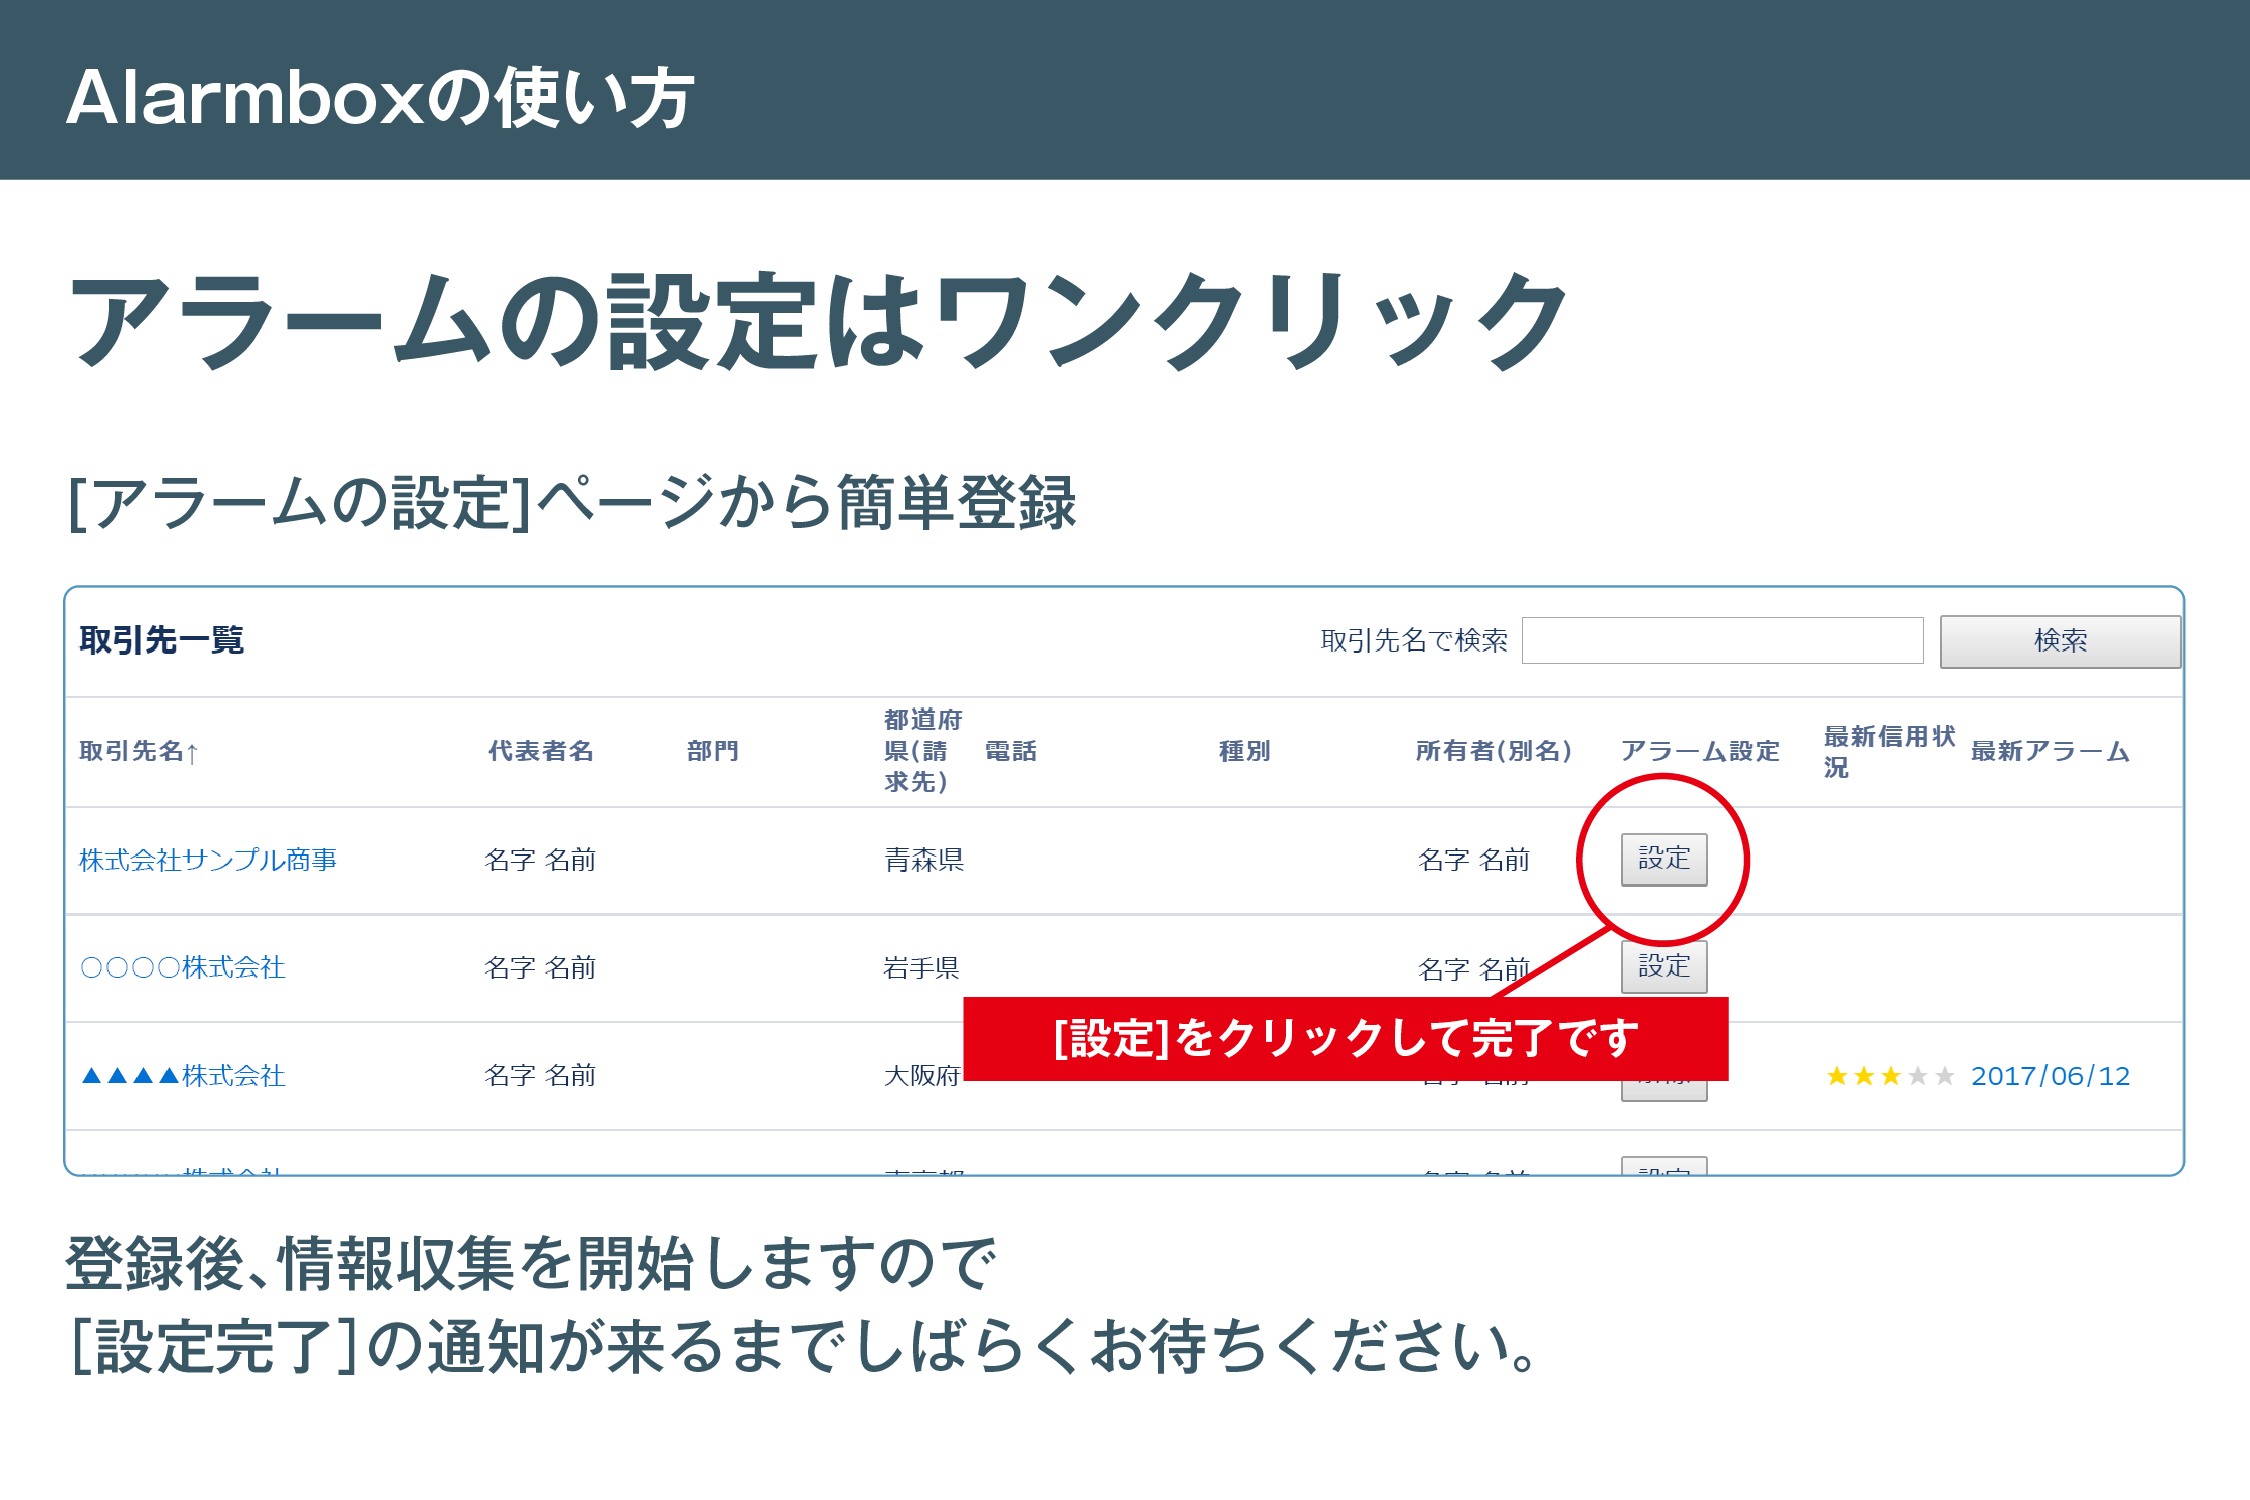The image size is (2250, 1500).
Task: Click the 代表者名 column header
Action: 541,752
